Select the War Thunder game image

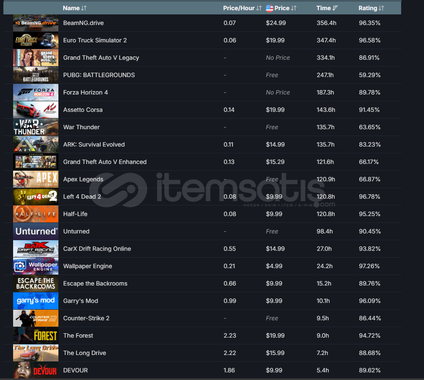click(x=36, y=127)
